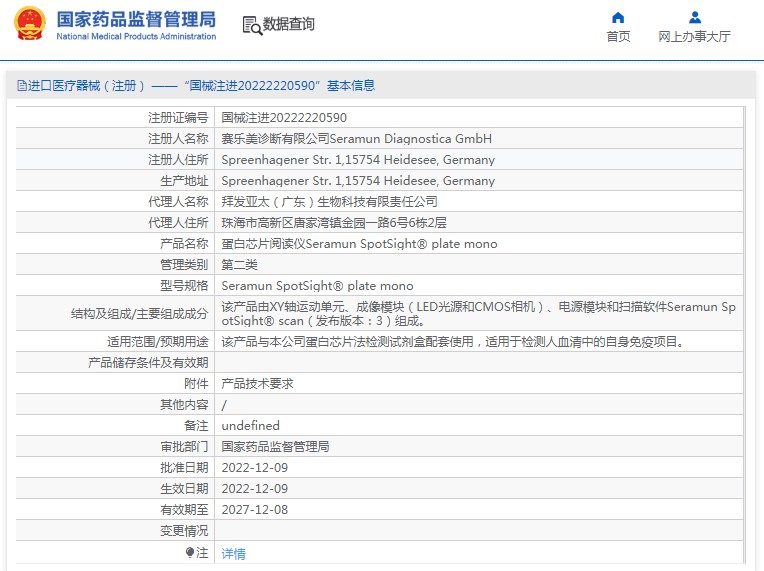Click the 注册人名称 row label
The height and width of the screenshot is (571, 764).
coord(178,139)
